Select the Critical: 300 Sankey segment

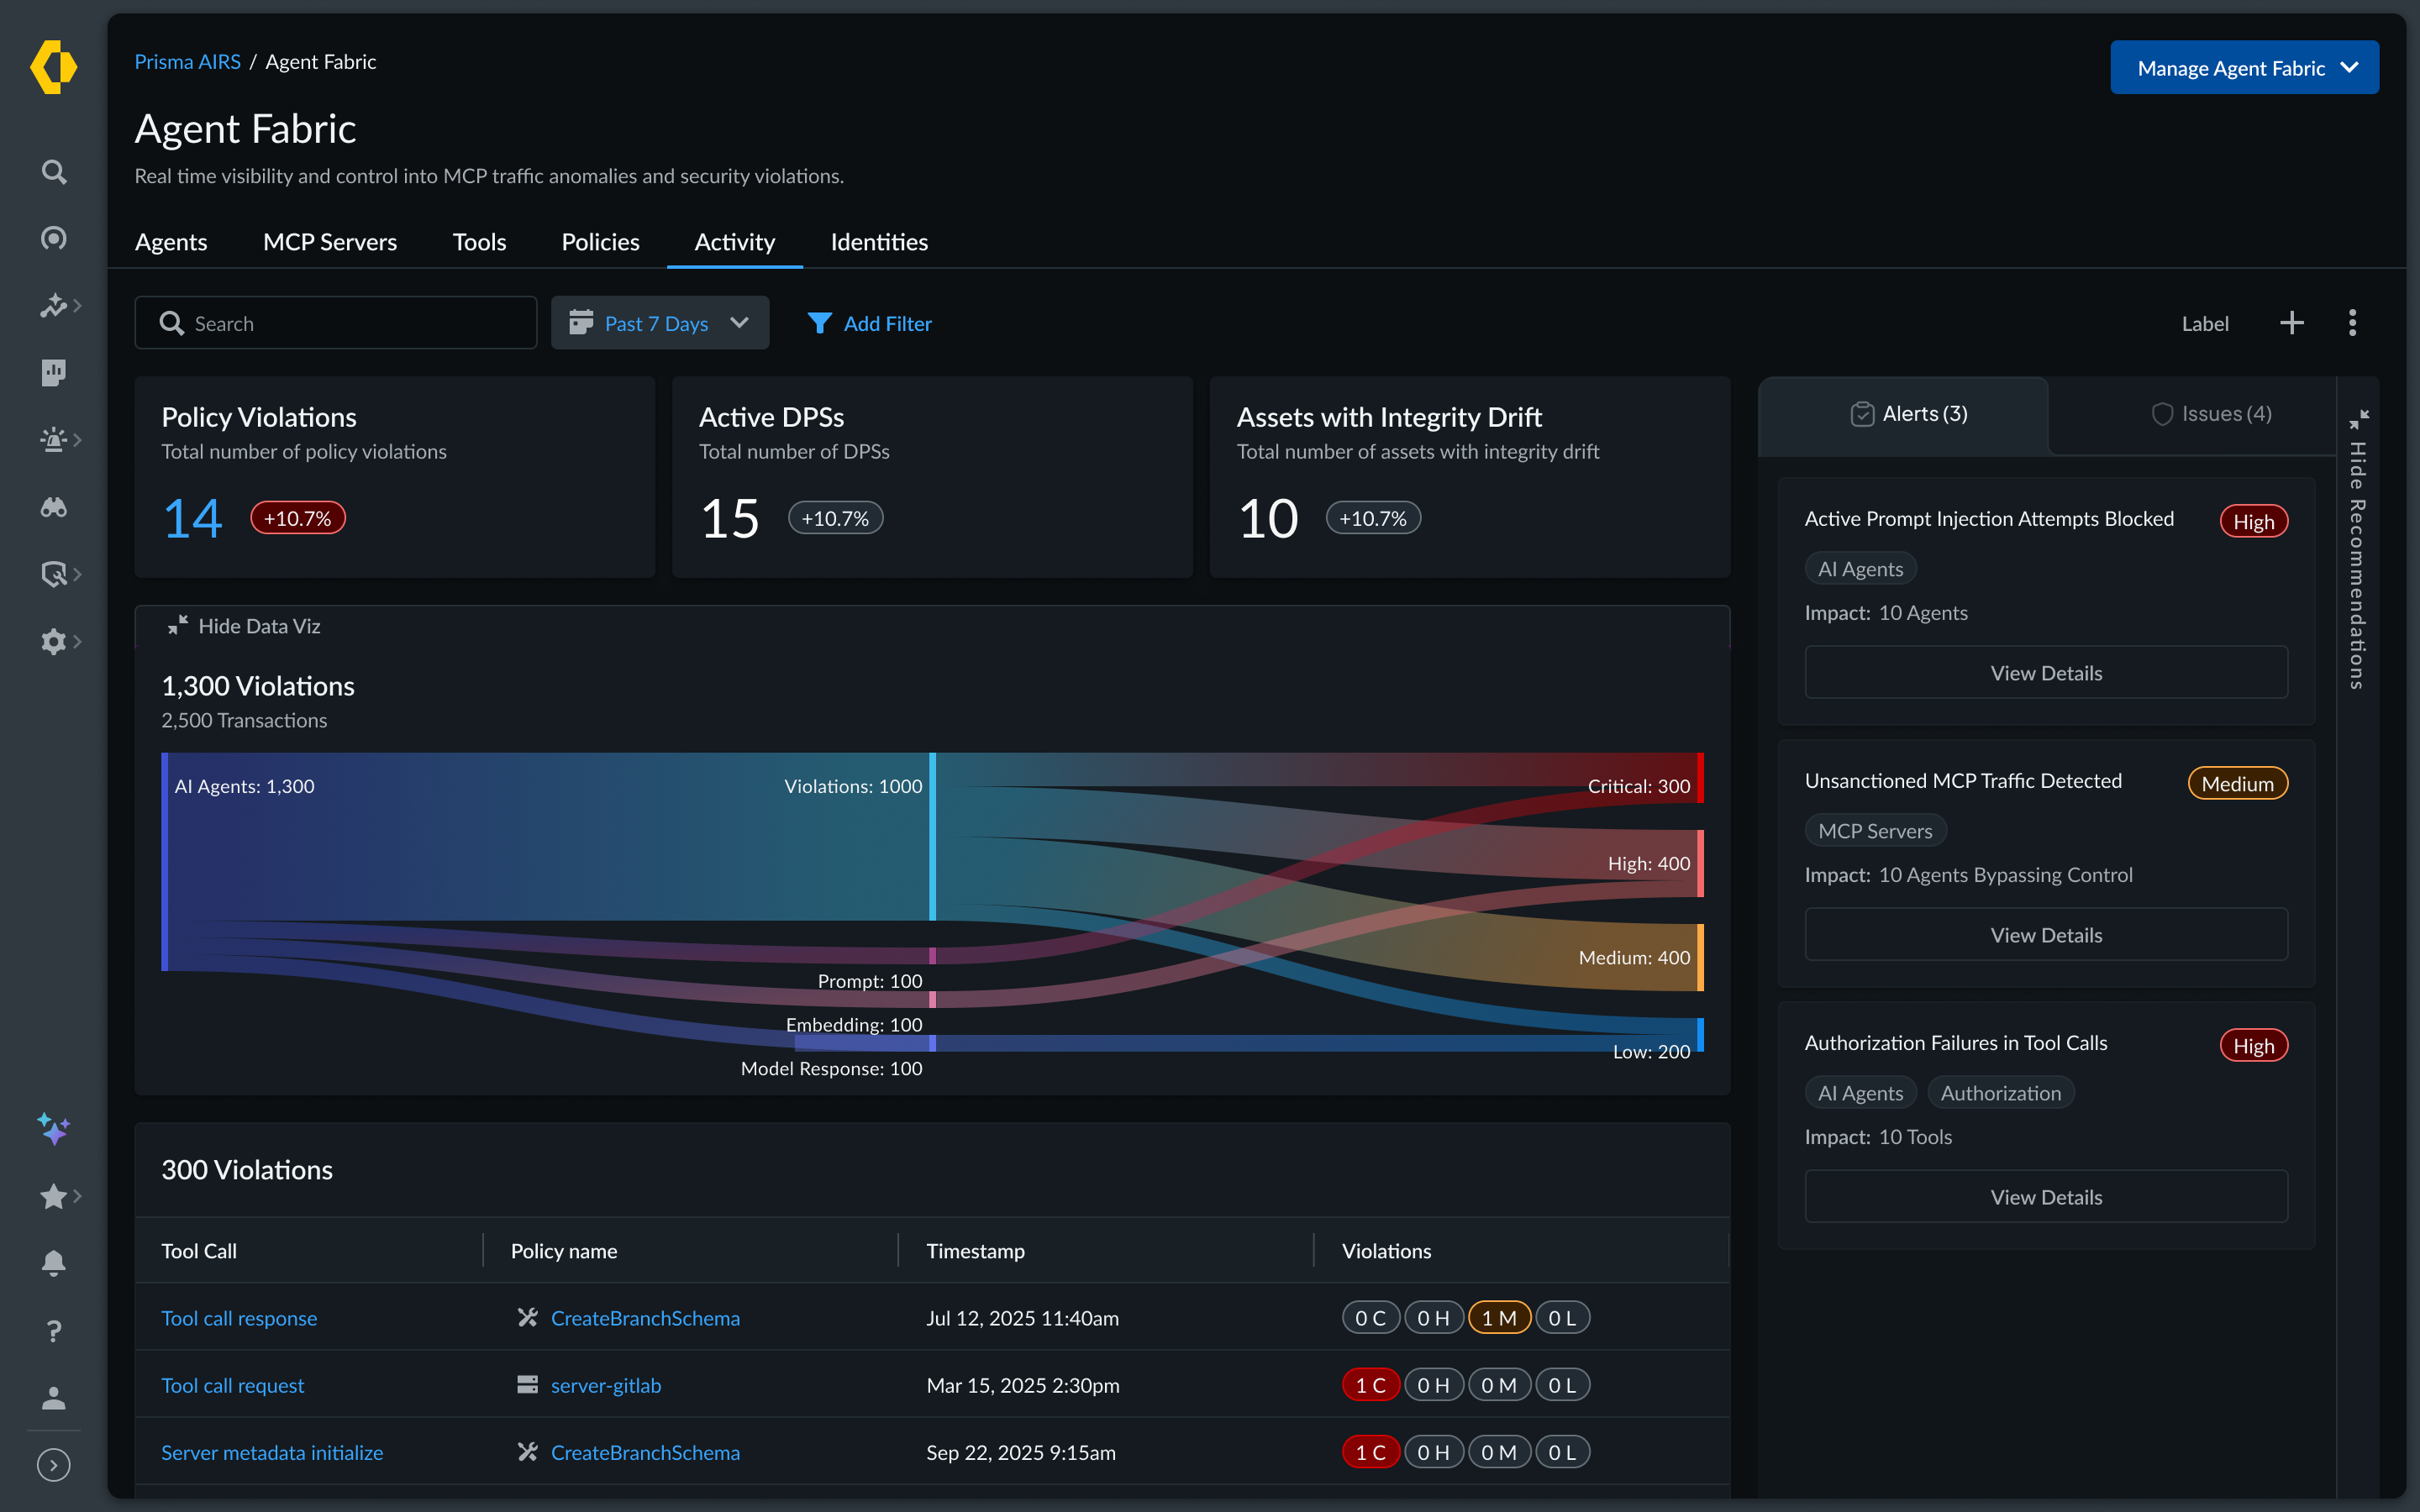tap(1699, 778)
